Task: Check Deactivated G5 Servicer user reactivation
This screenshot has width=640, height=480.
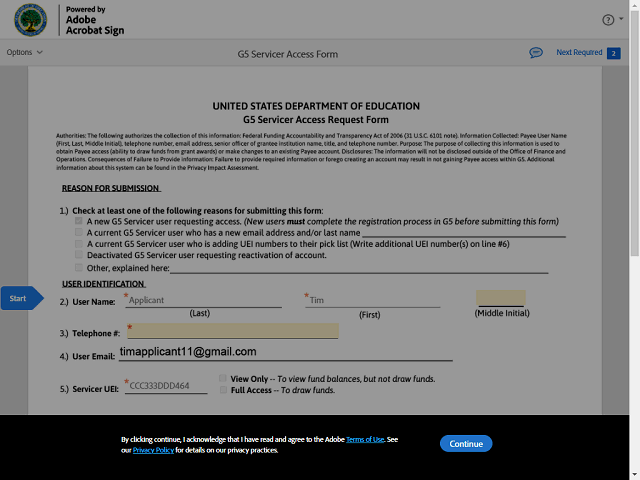Action: (79, 255)
